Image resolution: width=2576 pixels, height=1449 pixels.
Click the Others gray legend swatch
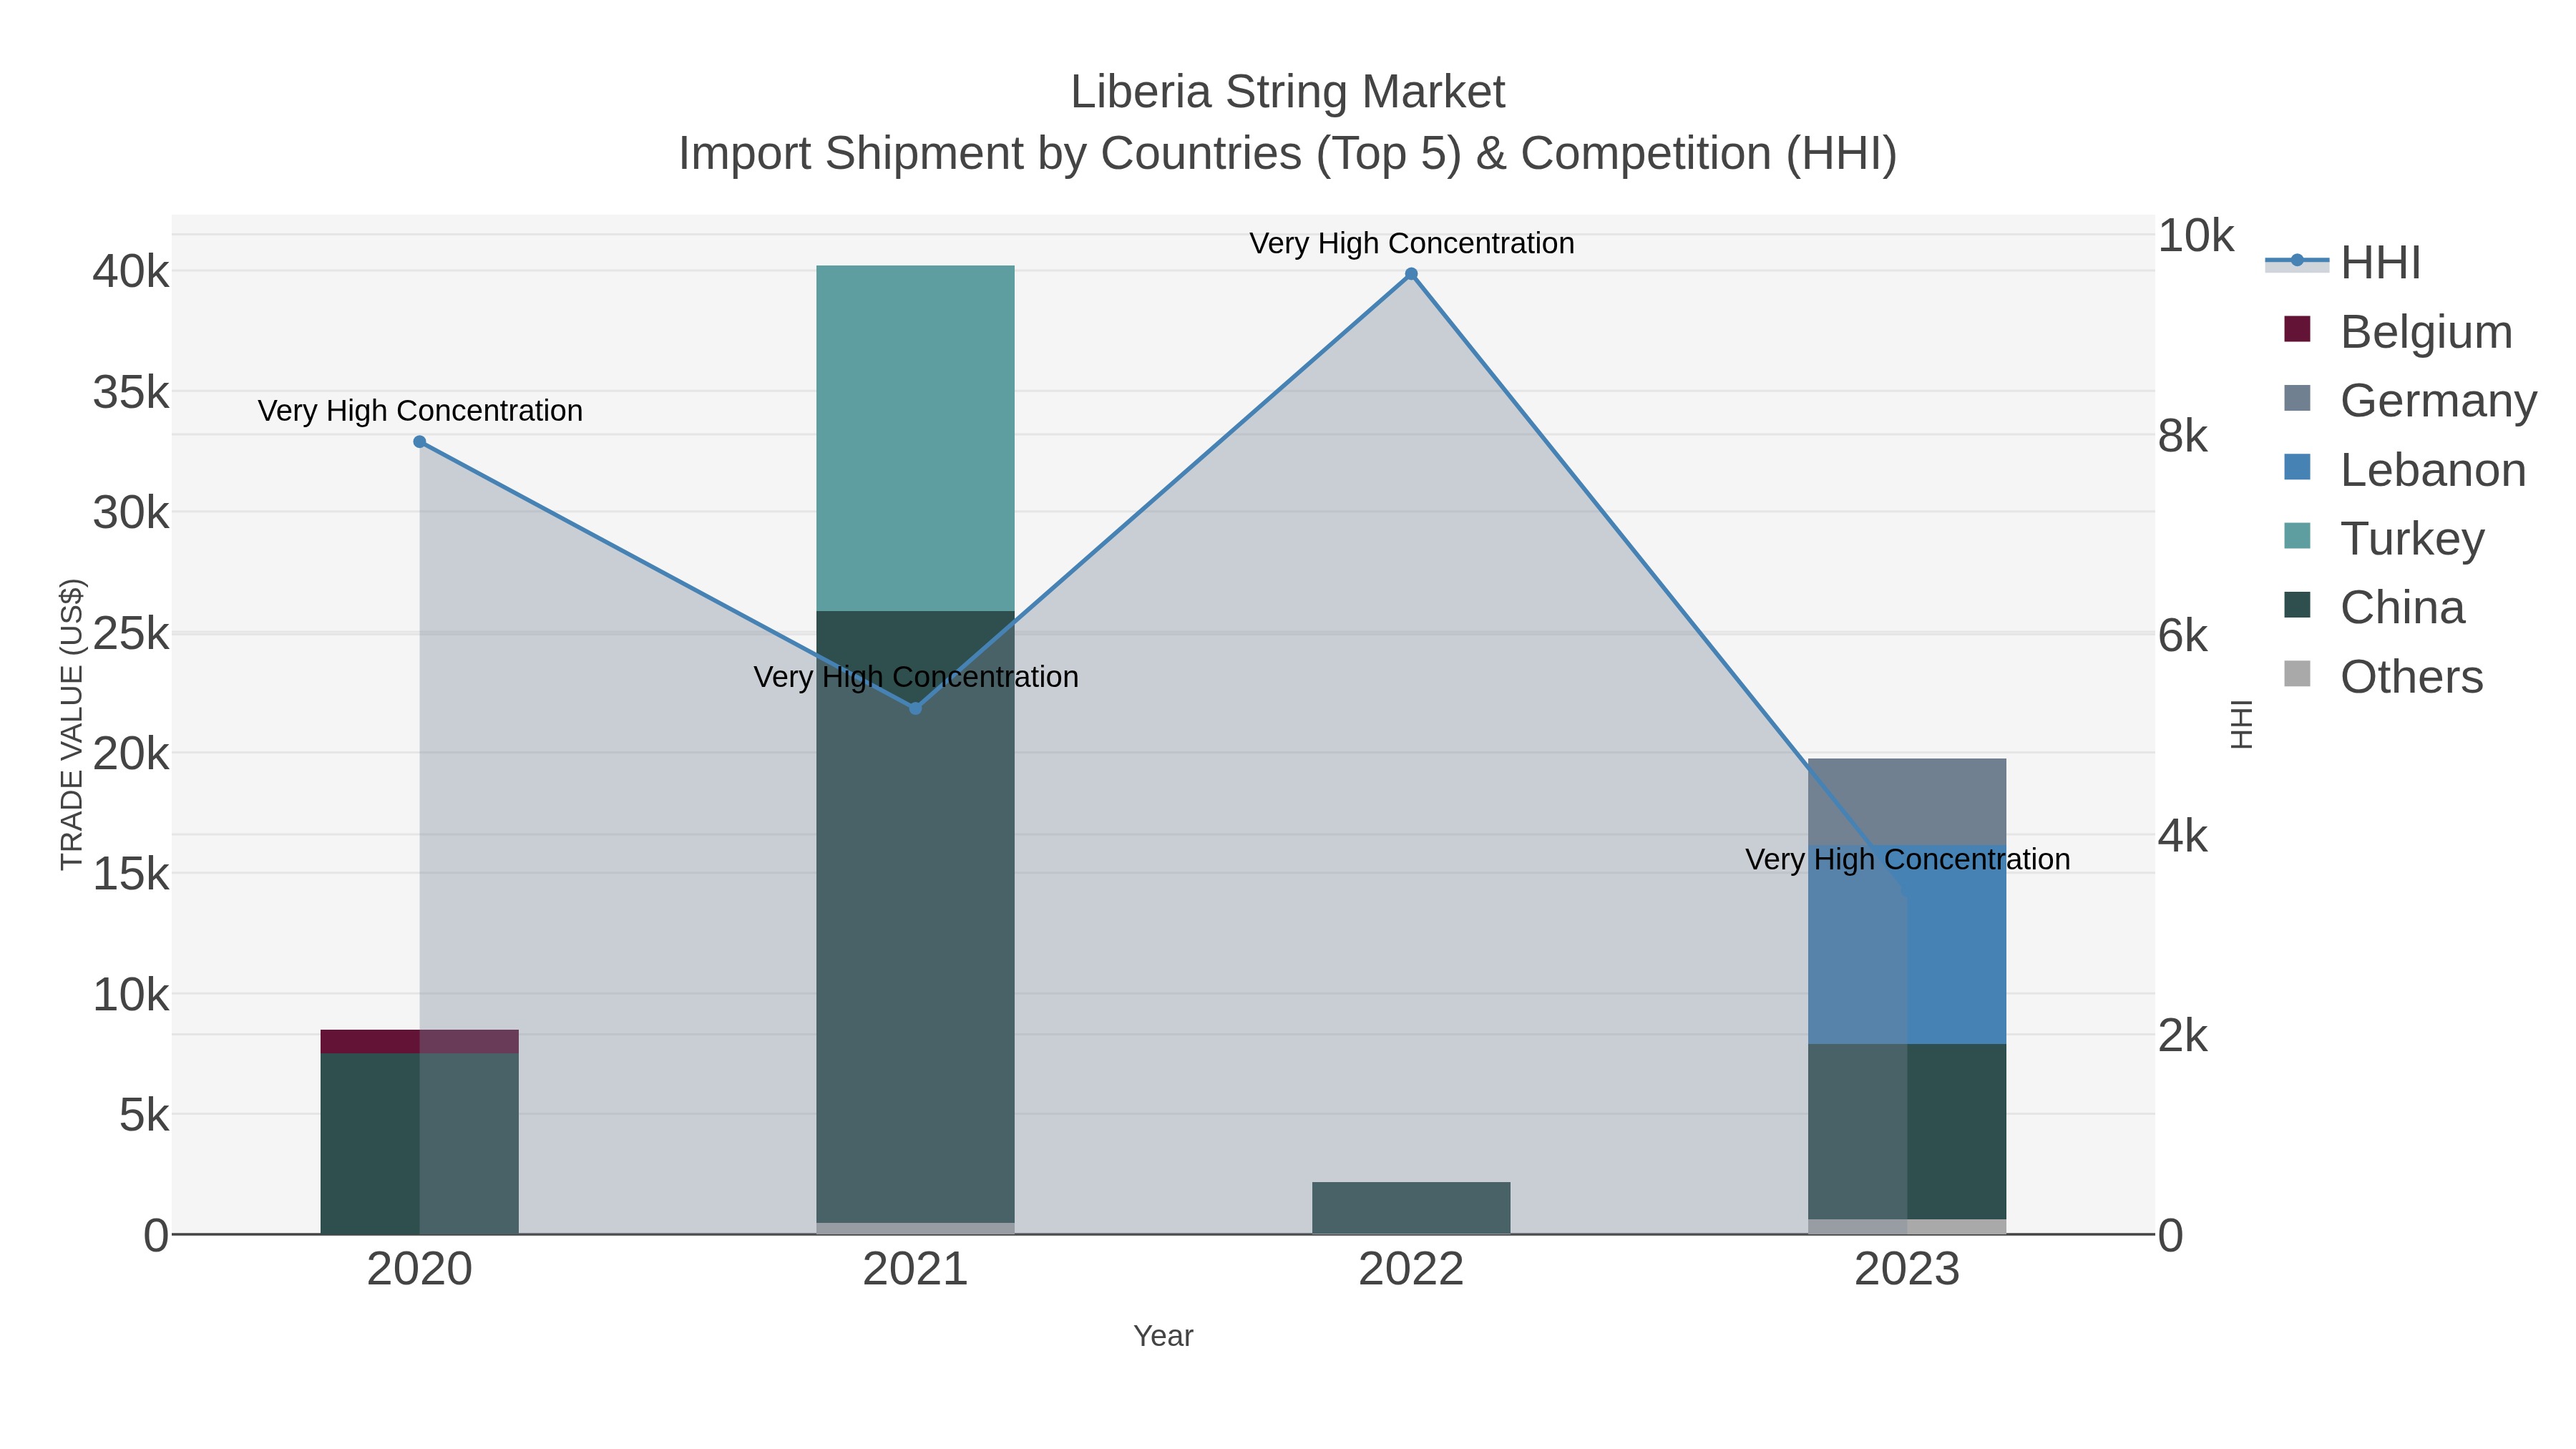pyautogui.click(x=2298, y=674)
